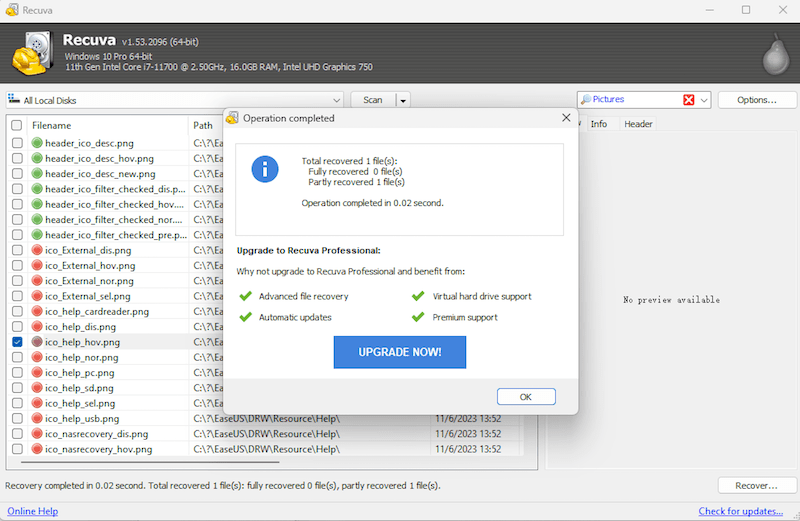800x521 pixels.
Task: Check the box for ico_nasrecovery_hov.png
Action: click(17, 449)
